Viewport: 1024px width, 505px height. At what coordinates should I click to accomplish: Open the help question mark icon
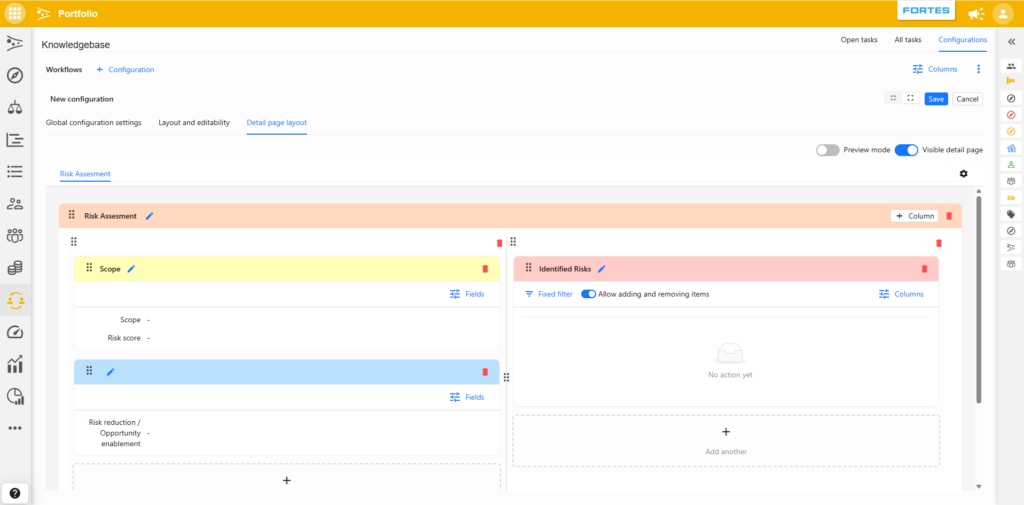15,493
